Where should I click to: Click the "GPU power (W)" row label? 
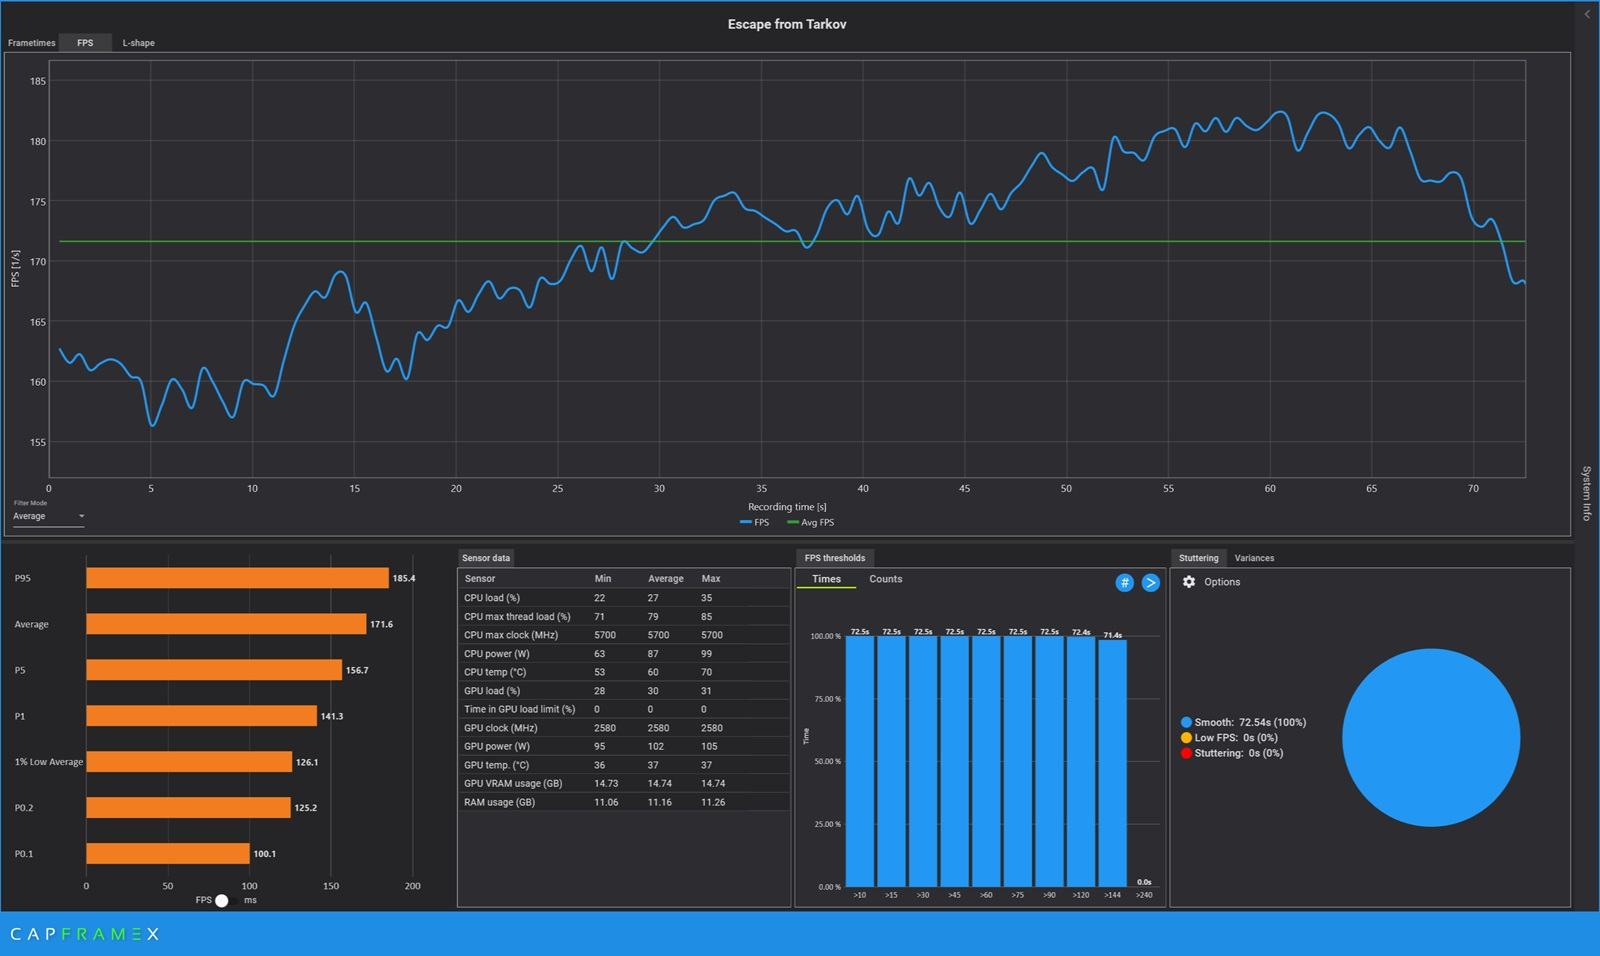(x=497, y=746)
